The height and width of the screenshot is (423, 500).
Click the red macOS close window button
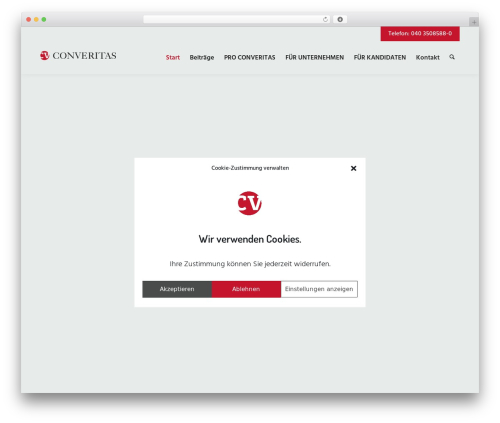point(29,20)
